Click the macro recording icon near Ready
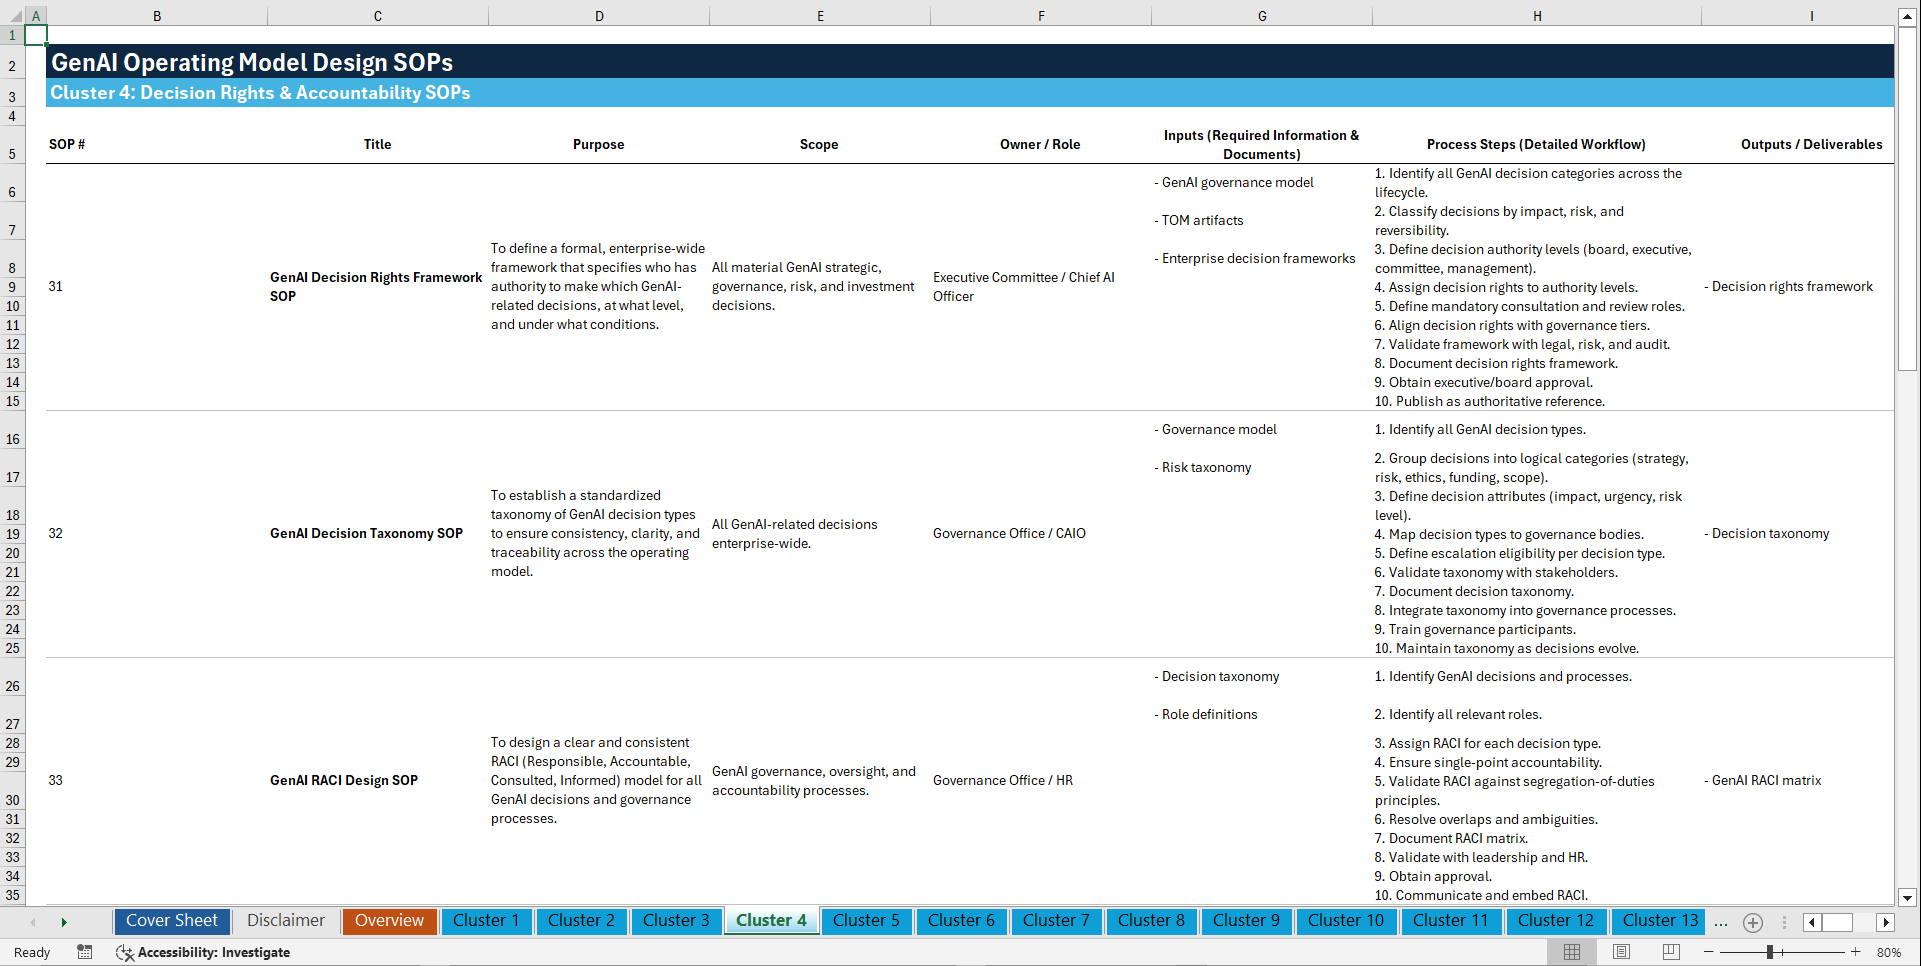The image size is (1921, 966). coord(85,952)
